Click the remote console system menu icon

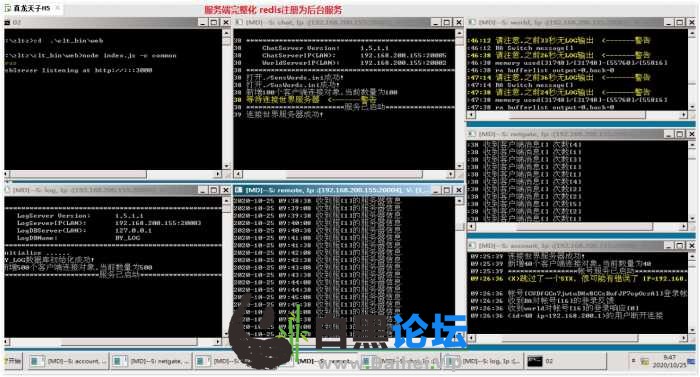pos(239,190)
